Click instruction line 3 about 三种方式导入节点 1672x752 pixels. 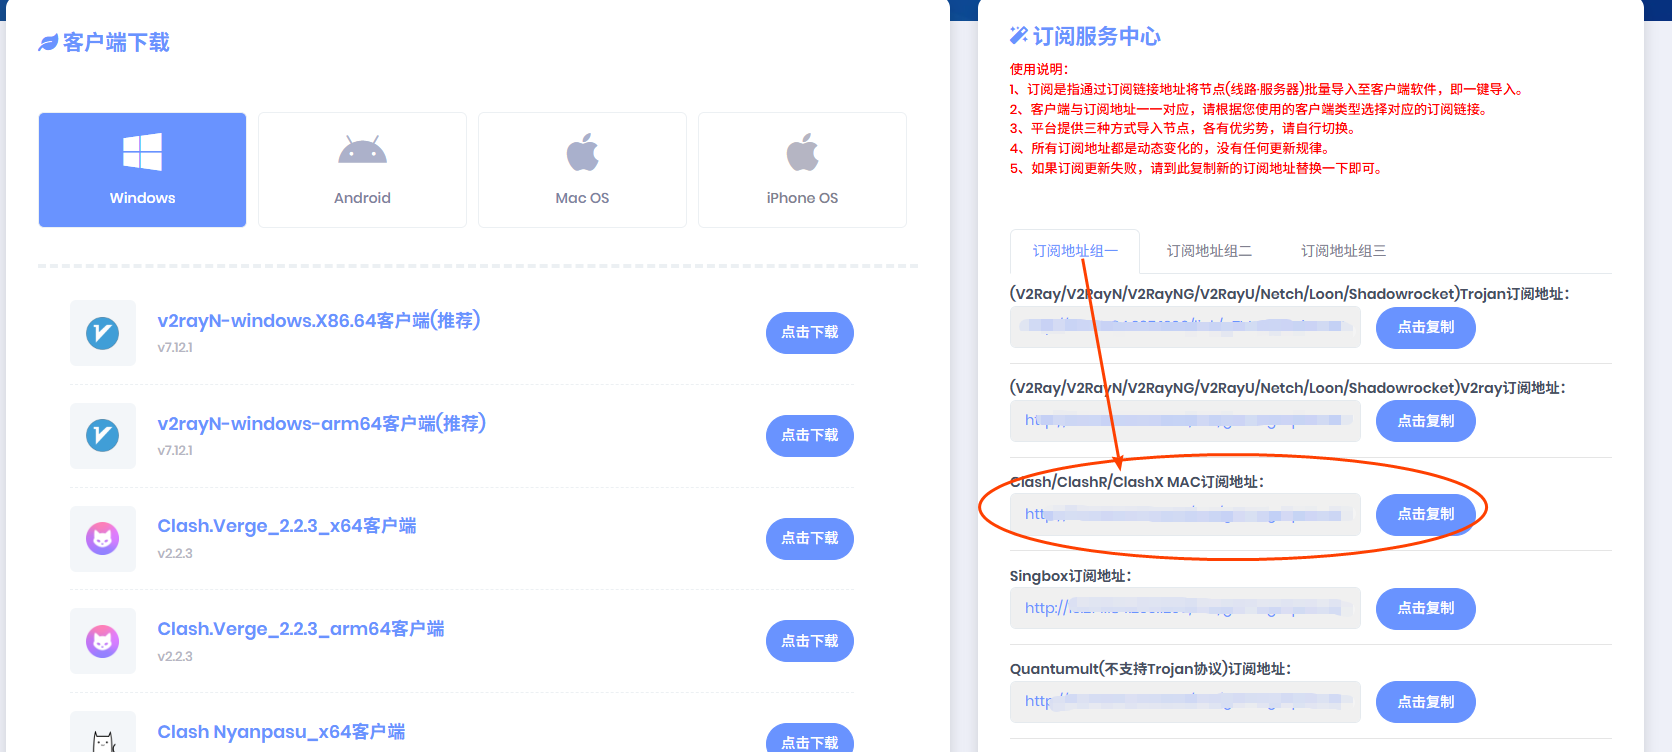[1185, 129]
